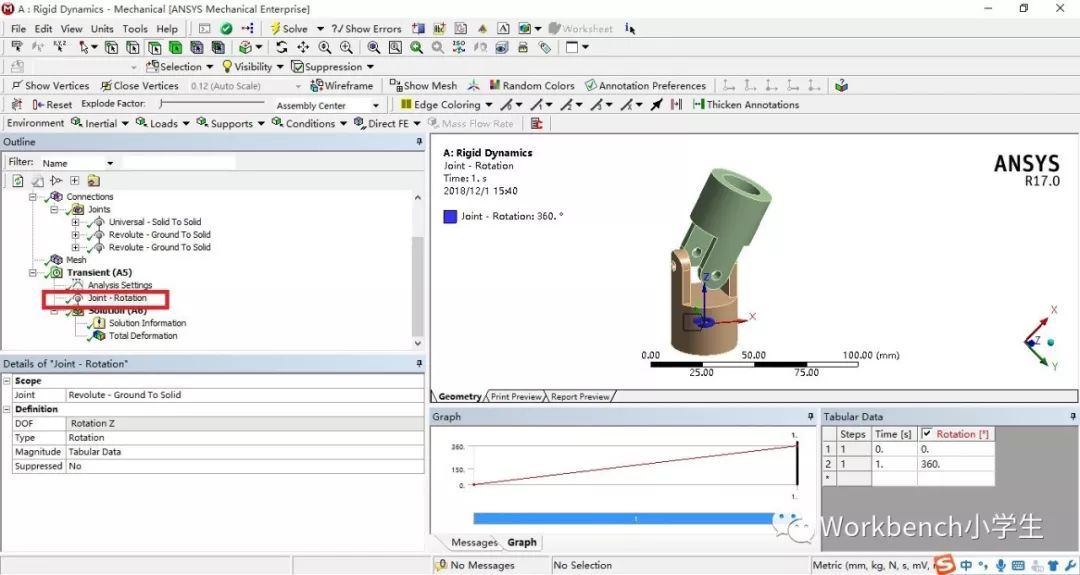Select Total Deformation result
The height and width of the screenshot is (575, 1080).
tap(143, 336)
